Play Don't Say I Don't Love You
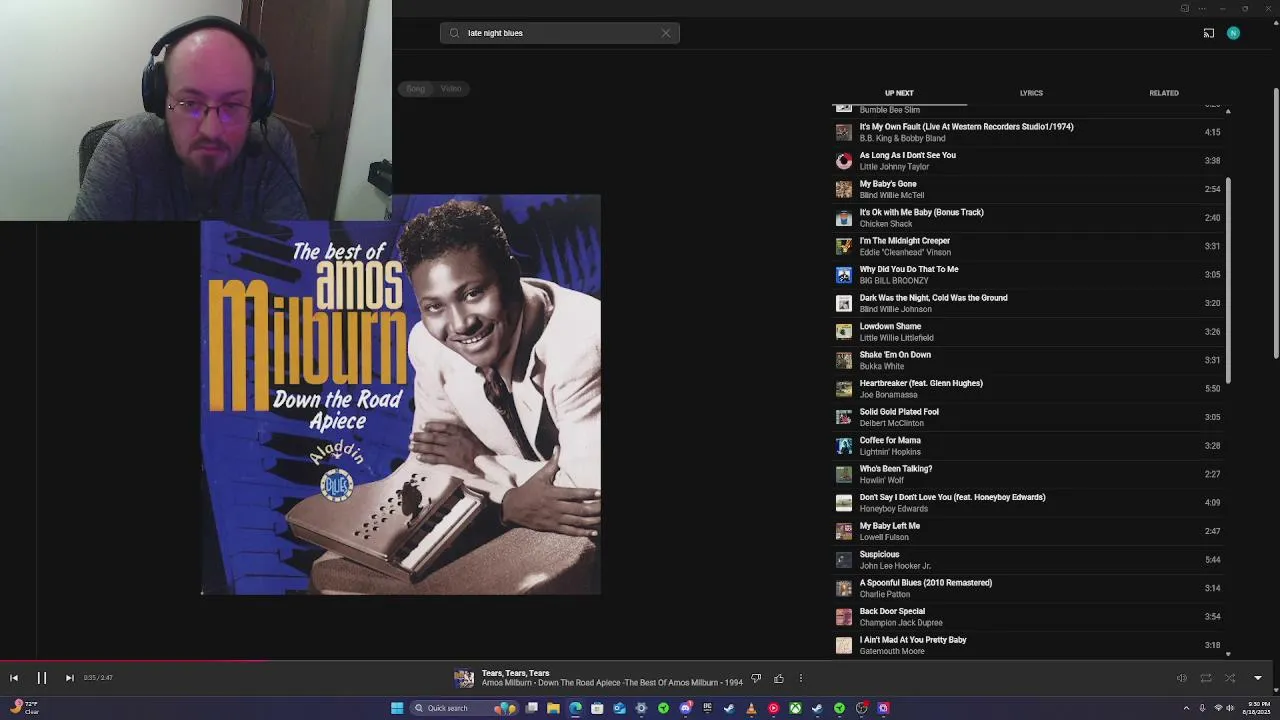 (1029, 503)
